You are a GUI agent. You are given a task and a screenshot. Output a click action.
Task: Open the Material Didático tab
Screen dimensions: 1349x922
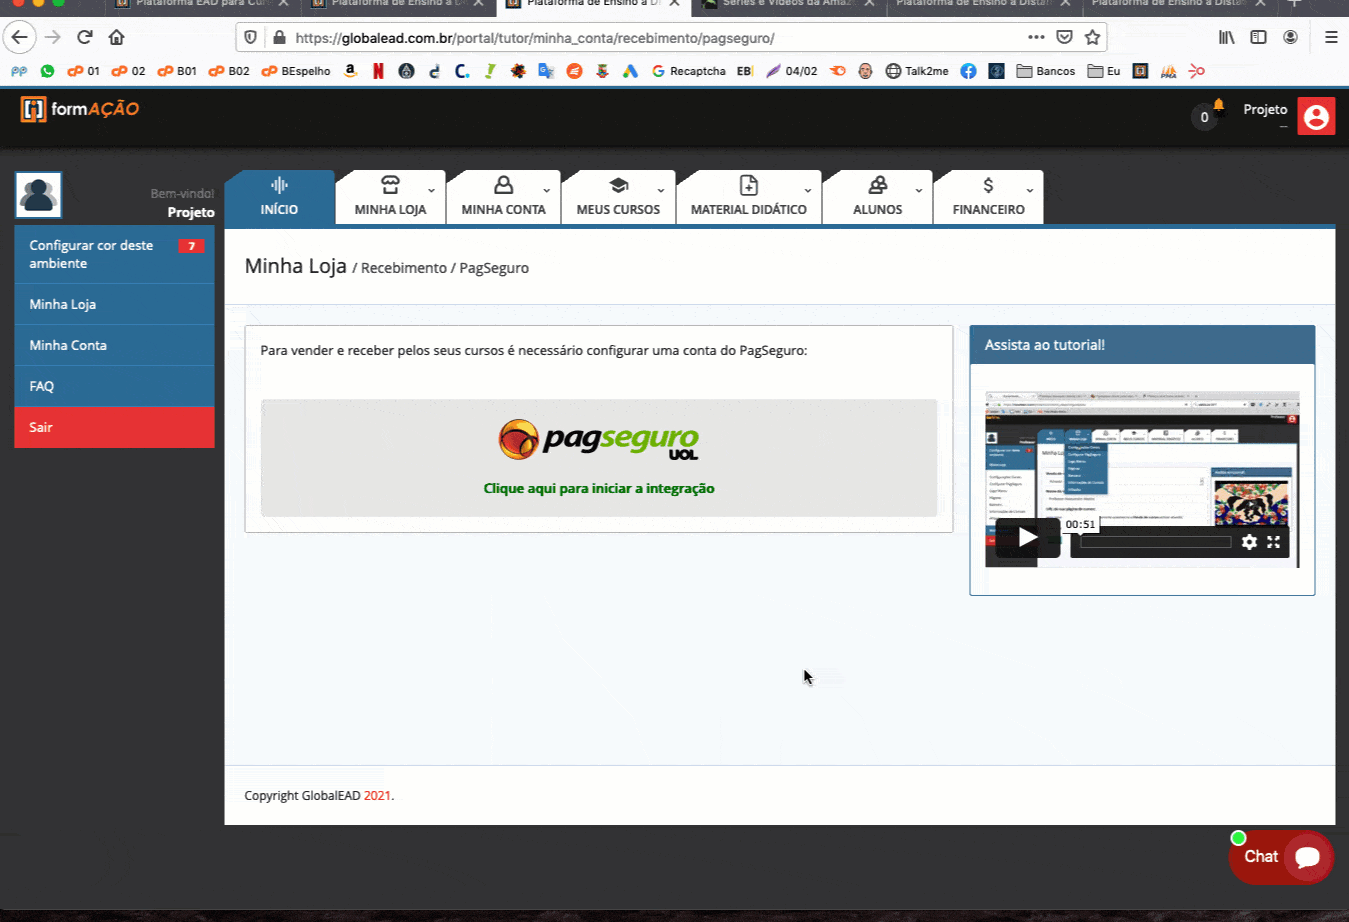[x=748, y=197]
